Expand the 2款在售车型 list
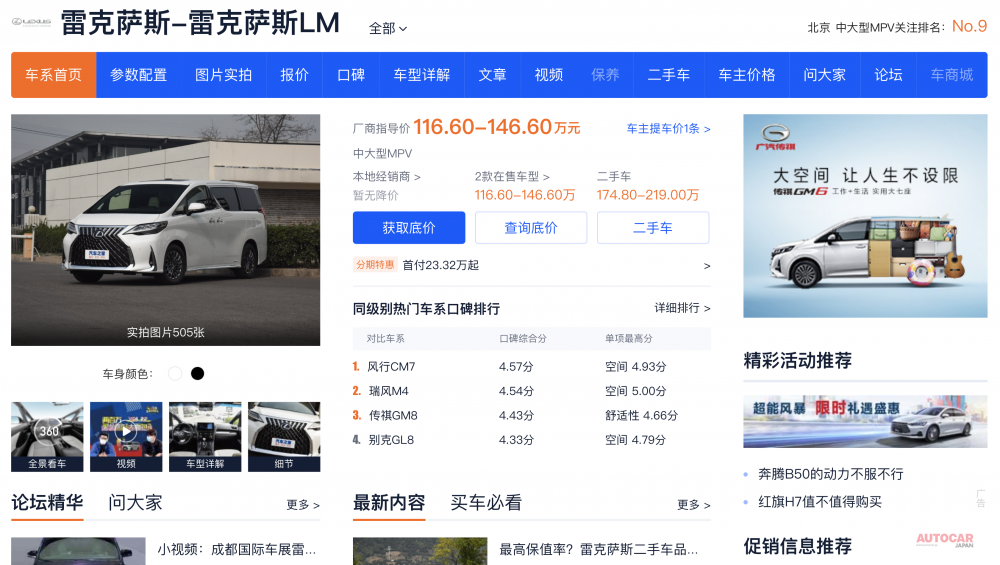1000x565 pixels. point(512,177)
